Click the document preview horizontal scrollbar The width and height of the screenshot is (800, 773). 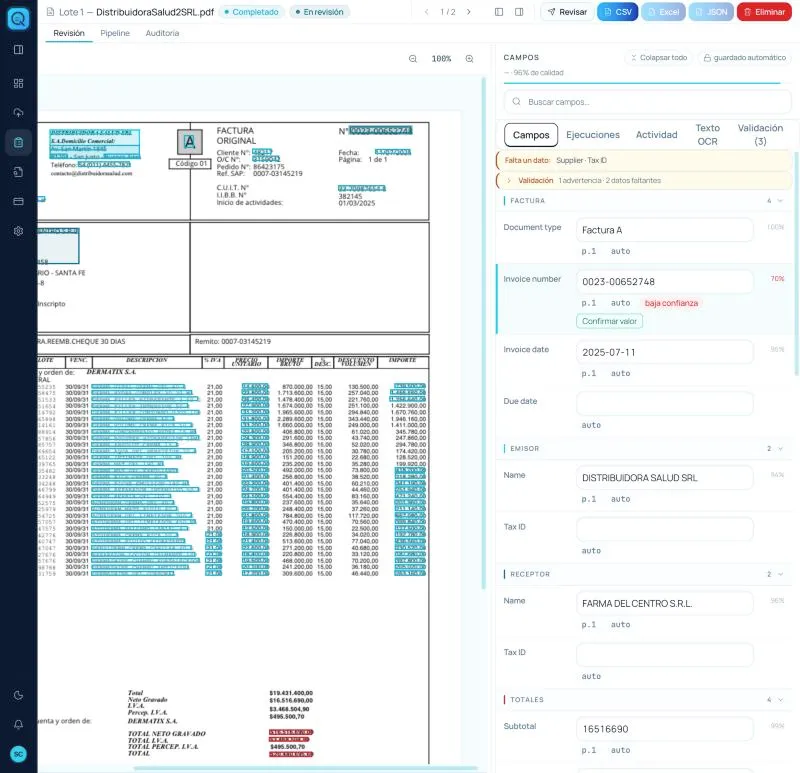pyautogui.click(x=306, y=768)
